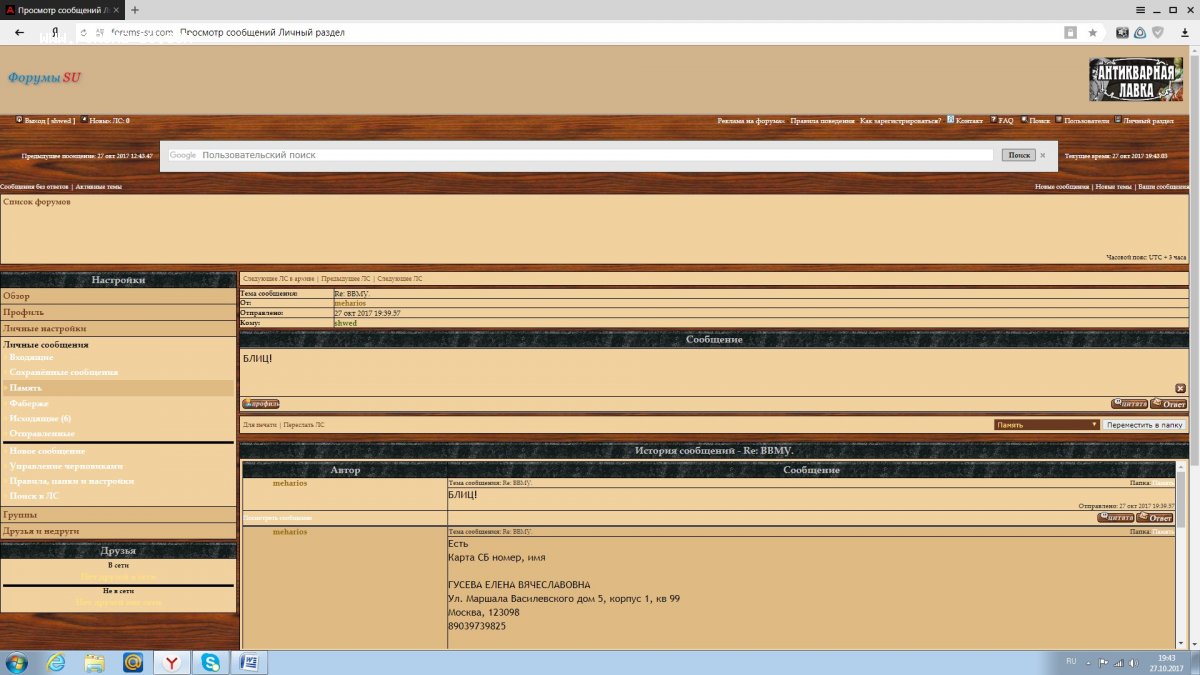Click the browser back arrow
This screenshot has height=675, width=1200.
point(19,32)
